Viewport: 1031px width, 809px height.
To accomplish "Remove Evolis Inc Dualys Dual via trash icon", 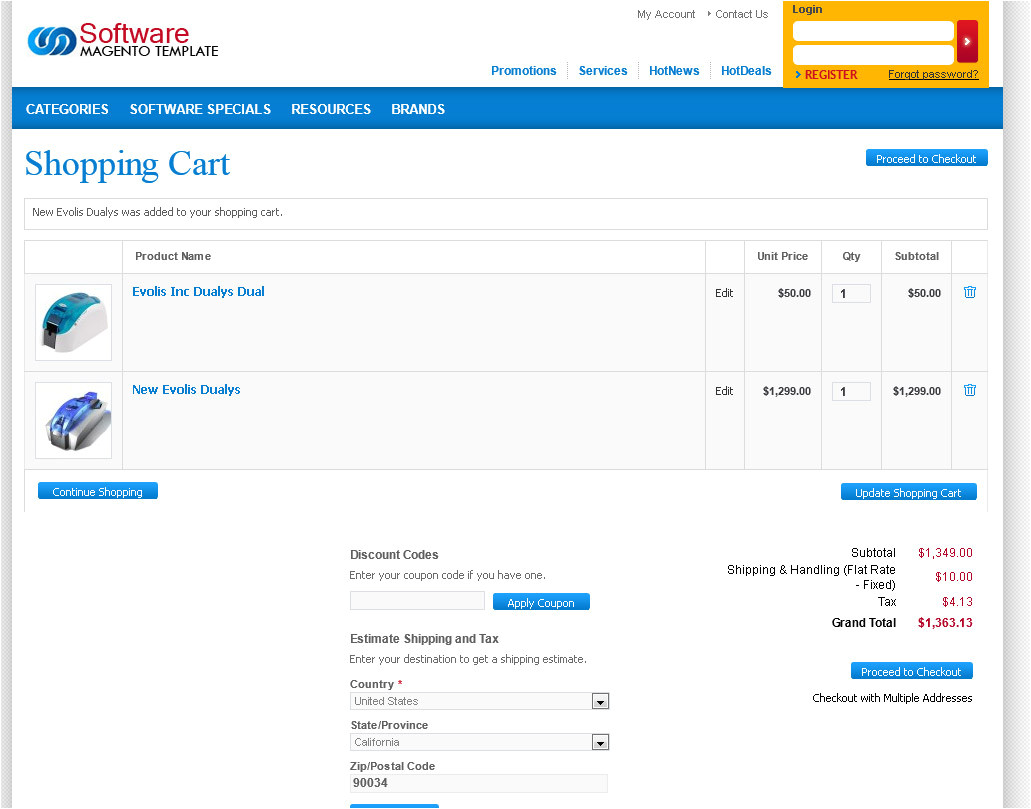I will (x=970, y=292).
